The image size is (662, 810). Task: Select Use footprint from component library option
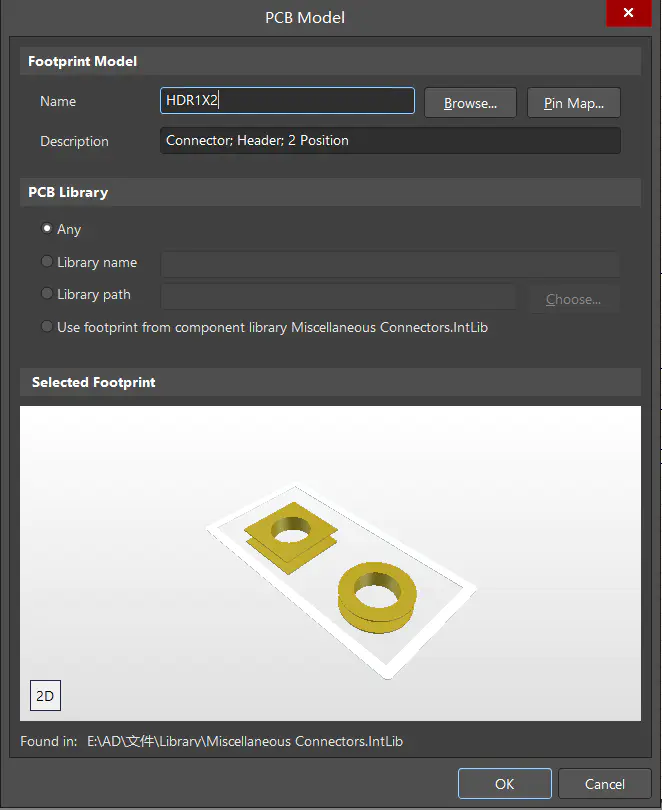[x=47, y=327]
